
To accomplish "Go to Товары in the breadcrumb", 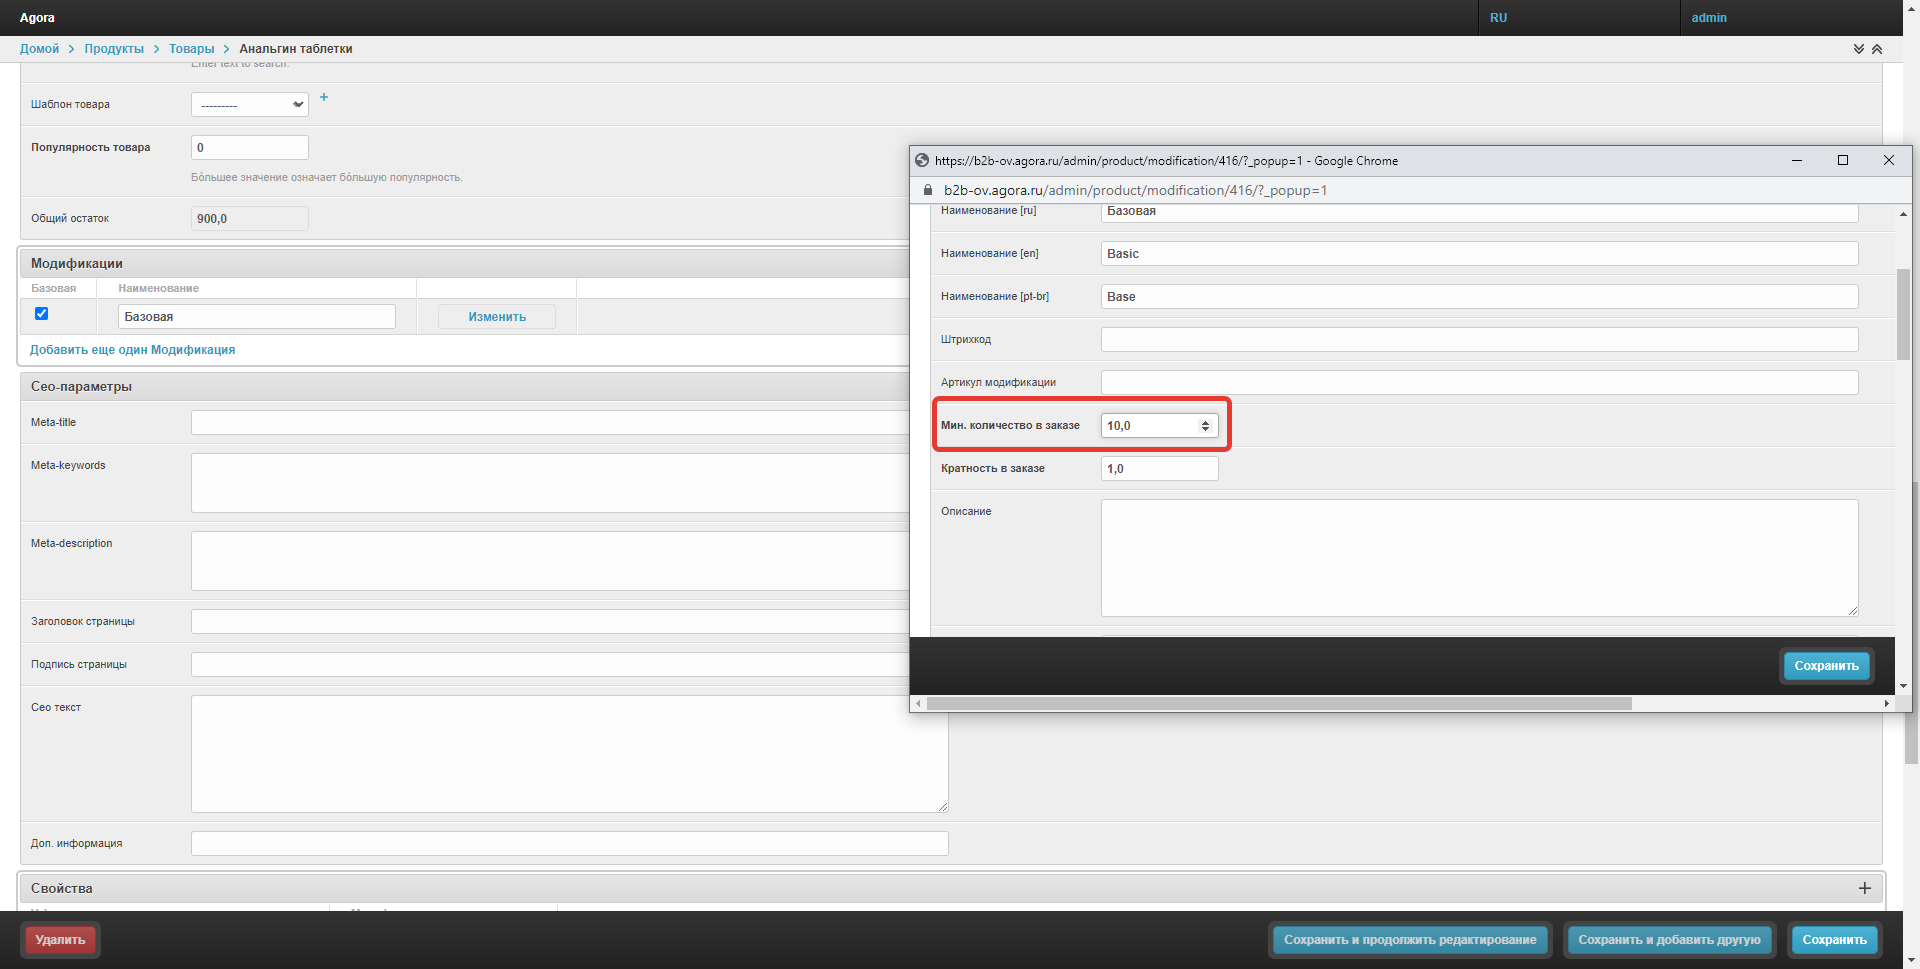I will 191,49.
